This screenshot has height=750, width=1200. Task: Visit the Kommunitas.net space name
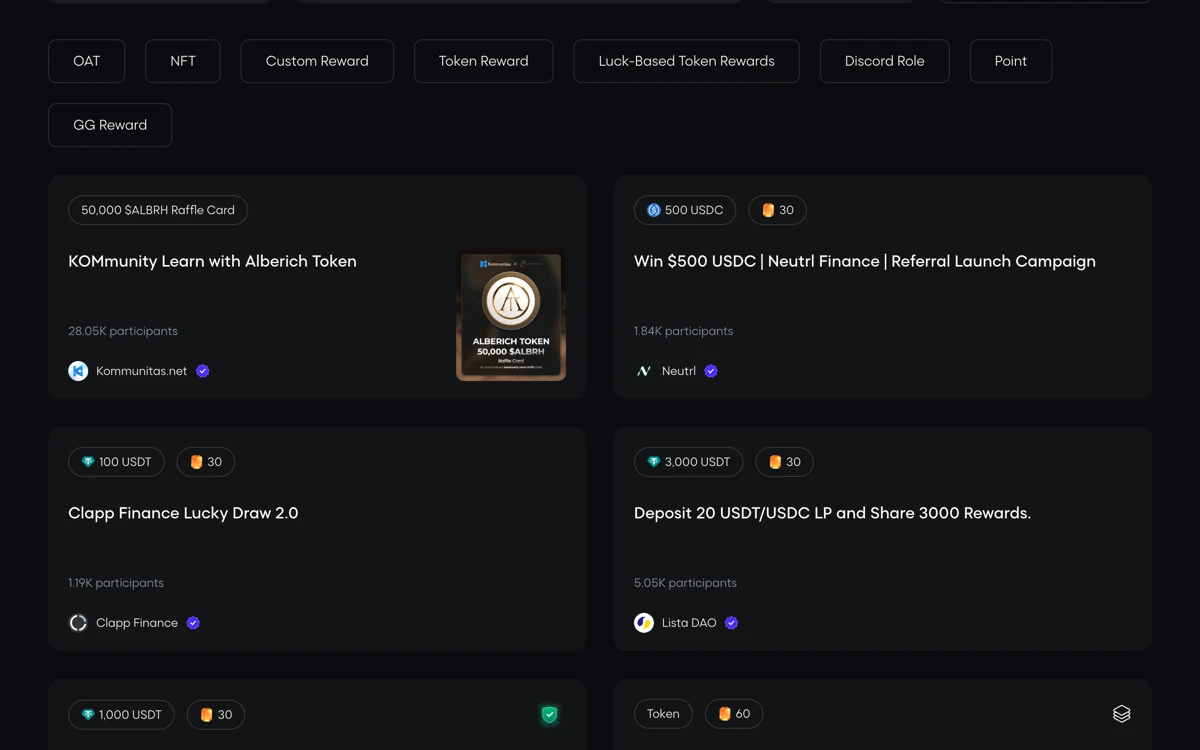click(x=141, y=371)
